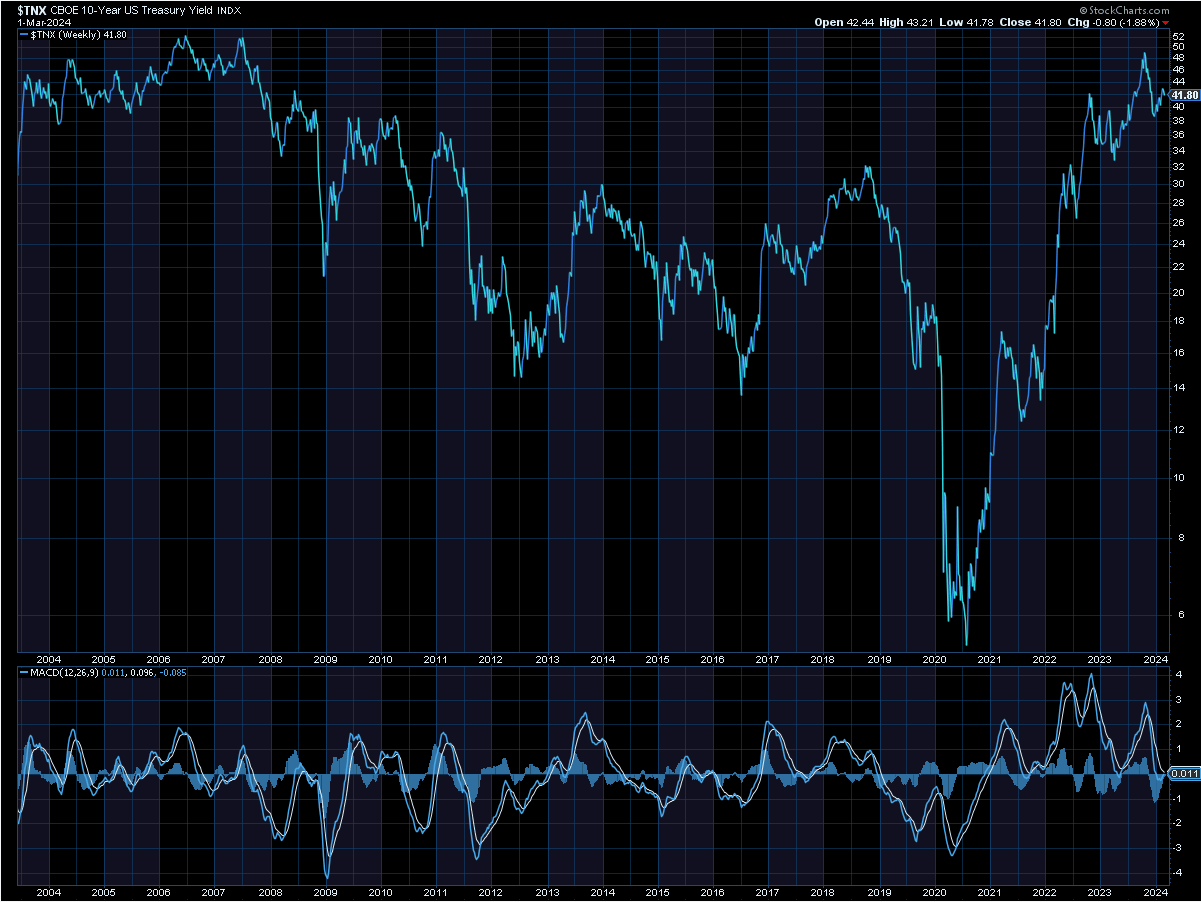This screenshot has height=902, width=1201.
Task: Click the MACD scale value -3
Action: coord(1178,847)
